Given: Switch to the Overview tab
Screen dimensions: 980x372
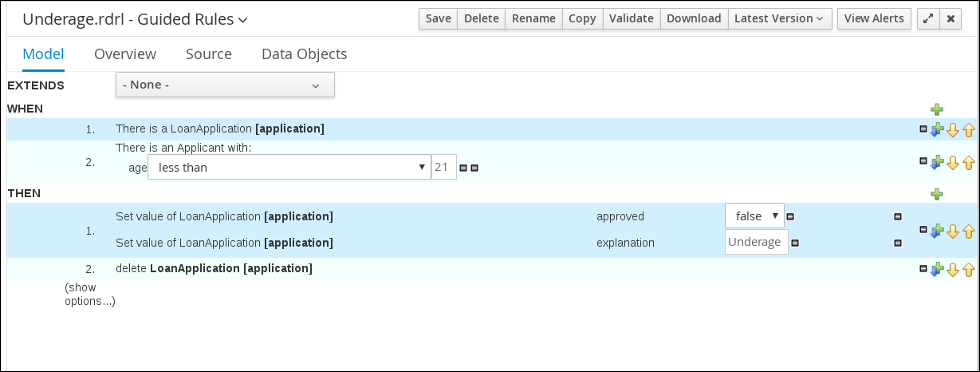Looking at the screenshot, I should point(125,54).
